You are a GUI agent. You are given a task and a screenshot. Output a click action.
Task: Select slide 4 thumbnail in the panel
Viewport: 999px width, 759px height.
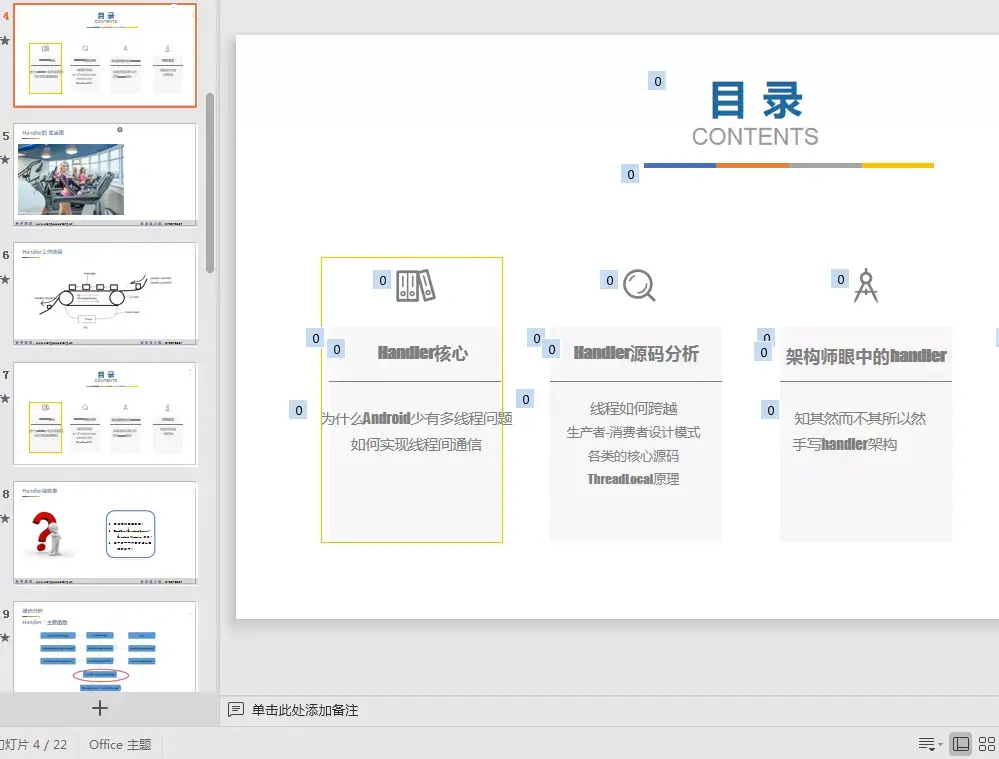tap(105, 55)
